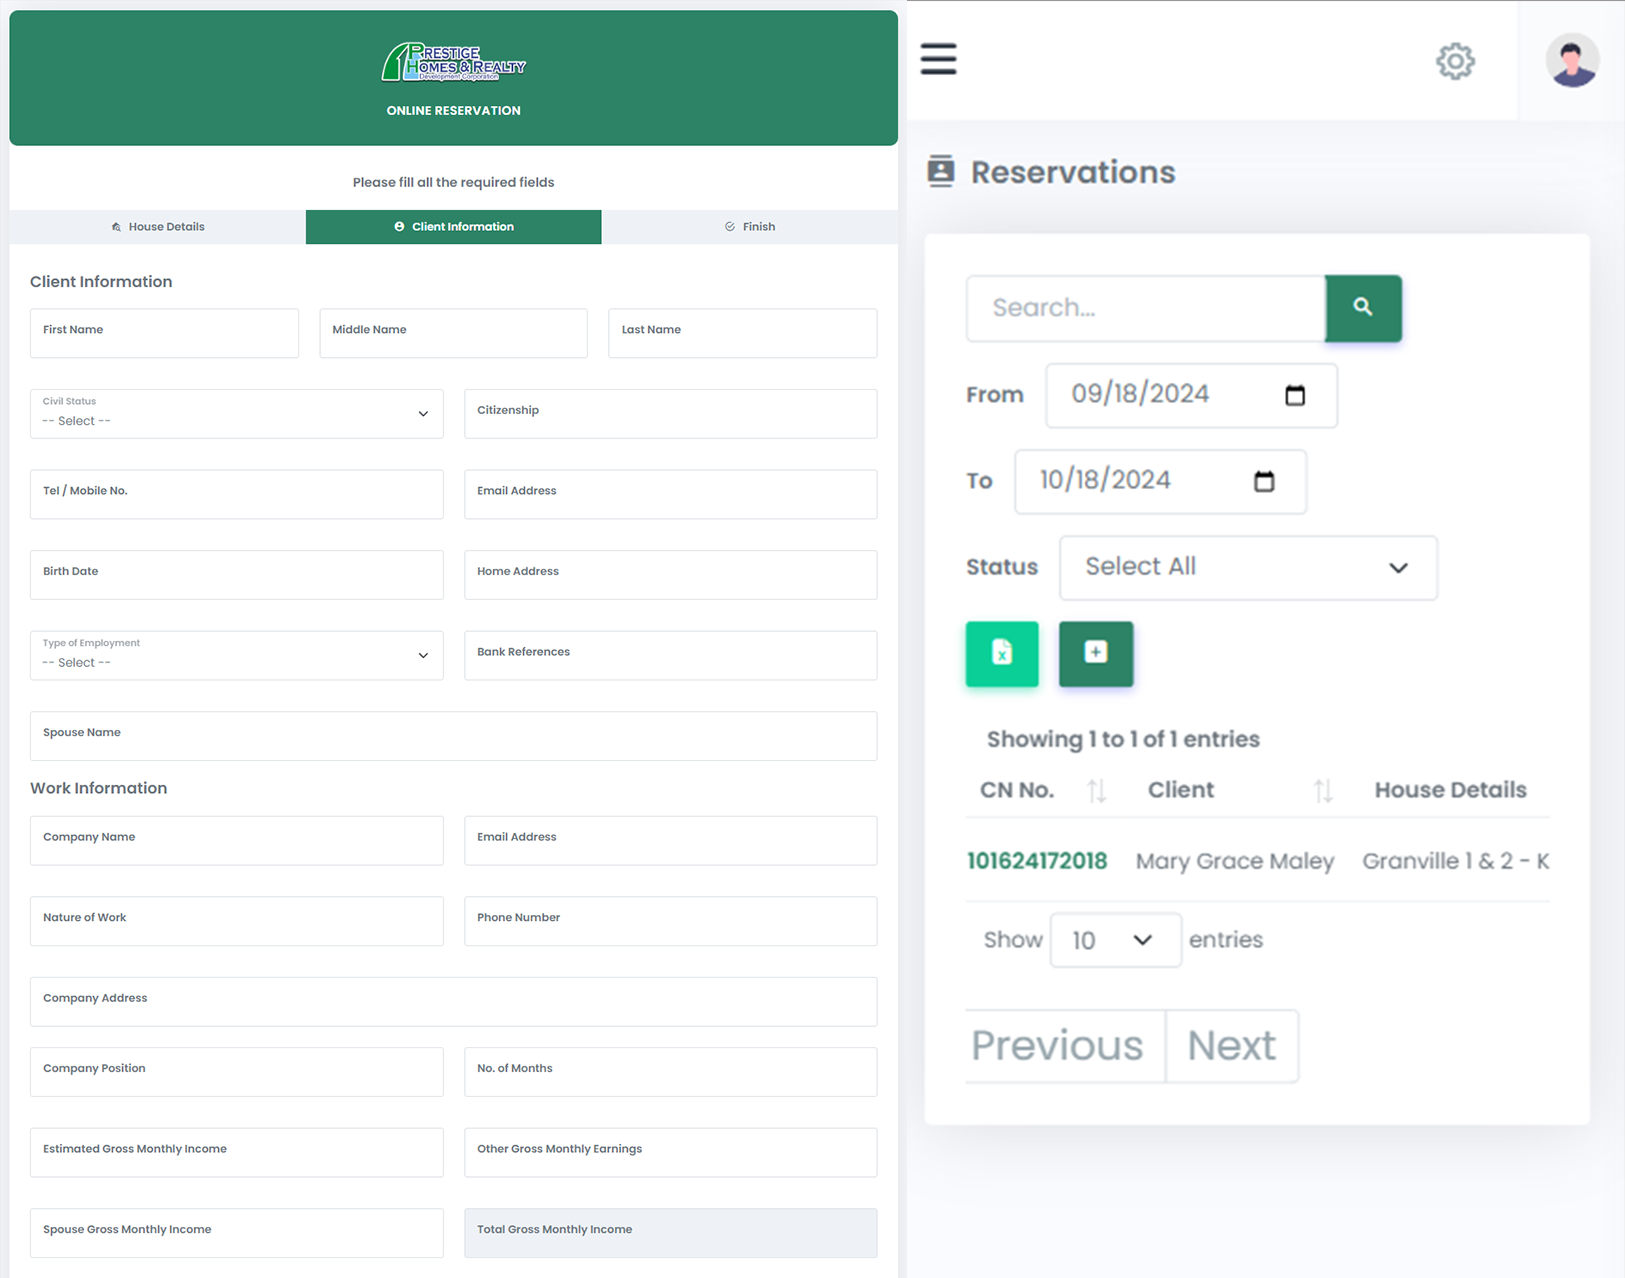
Task: Change the show entries count dropdown
Action: pos(1115,940)
